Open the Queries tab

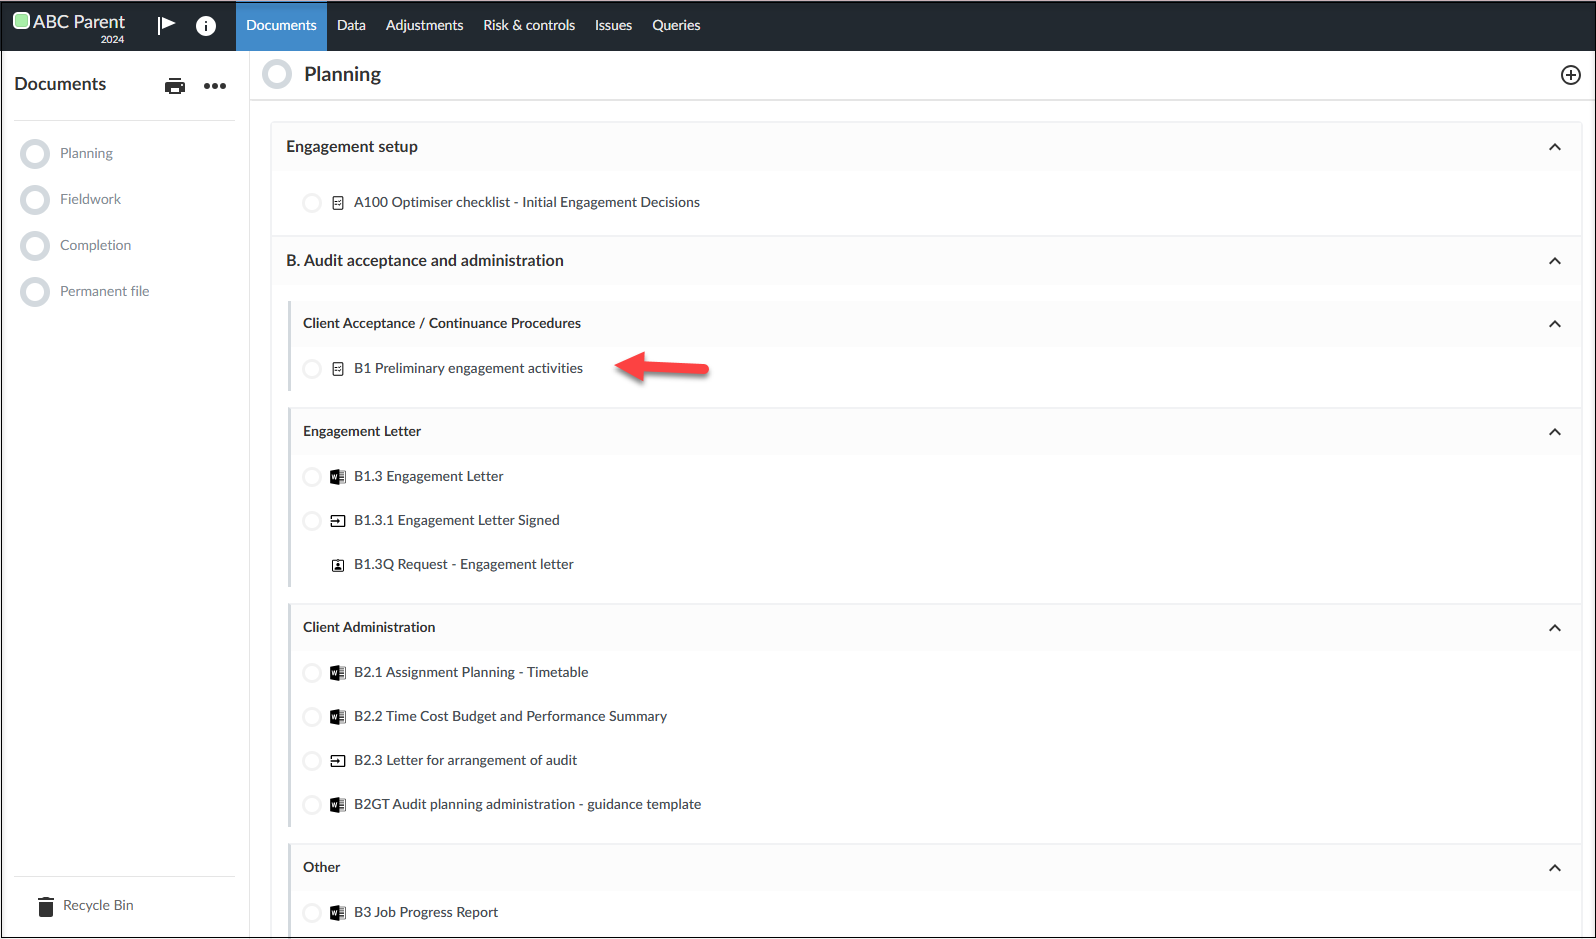676,26
